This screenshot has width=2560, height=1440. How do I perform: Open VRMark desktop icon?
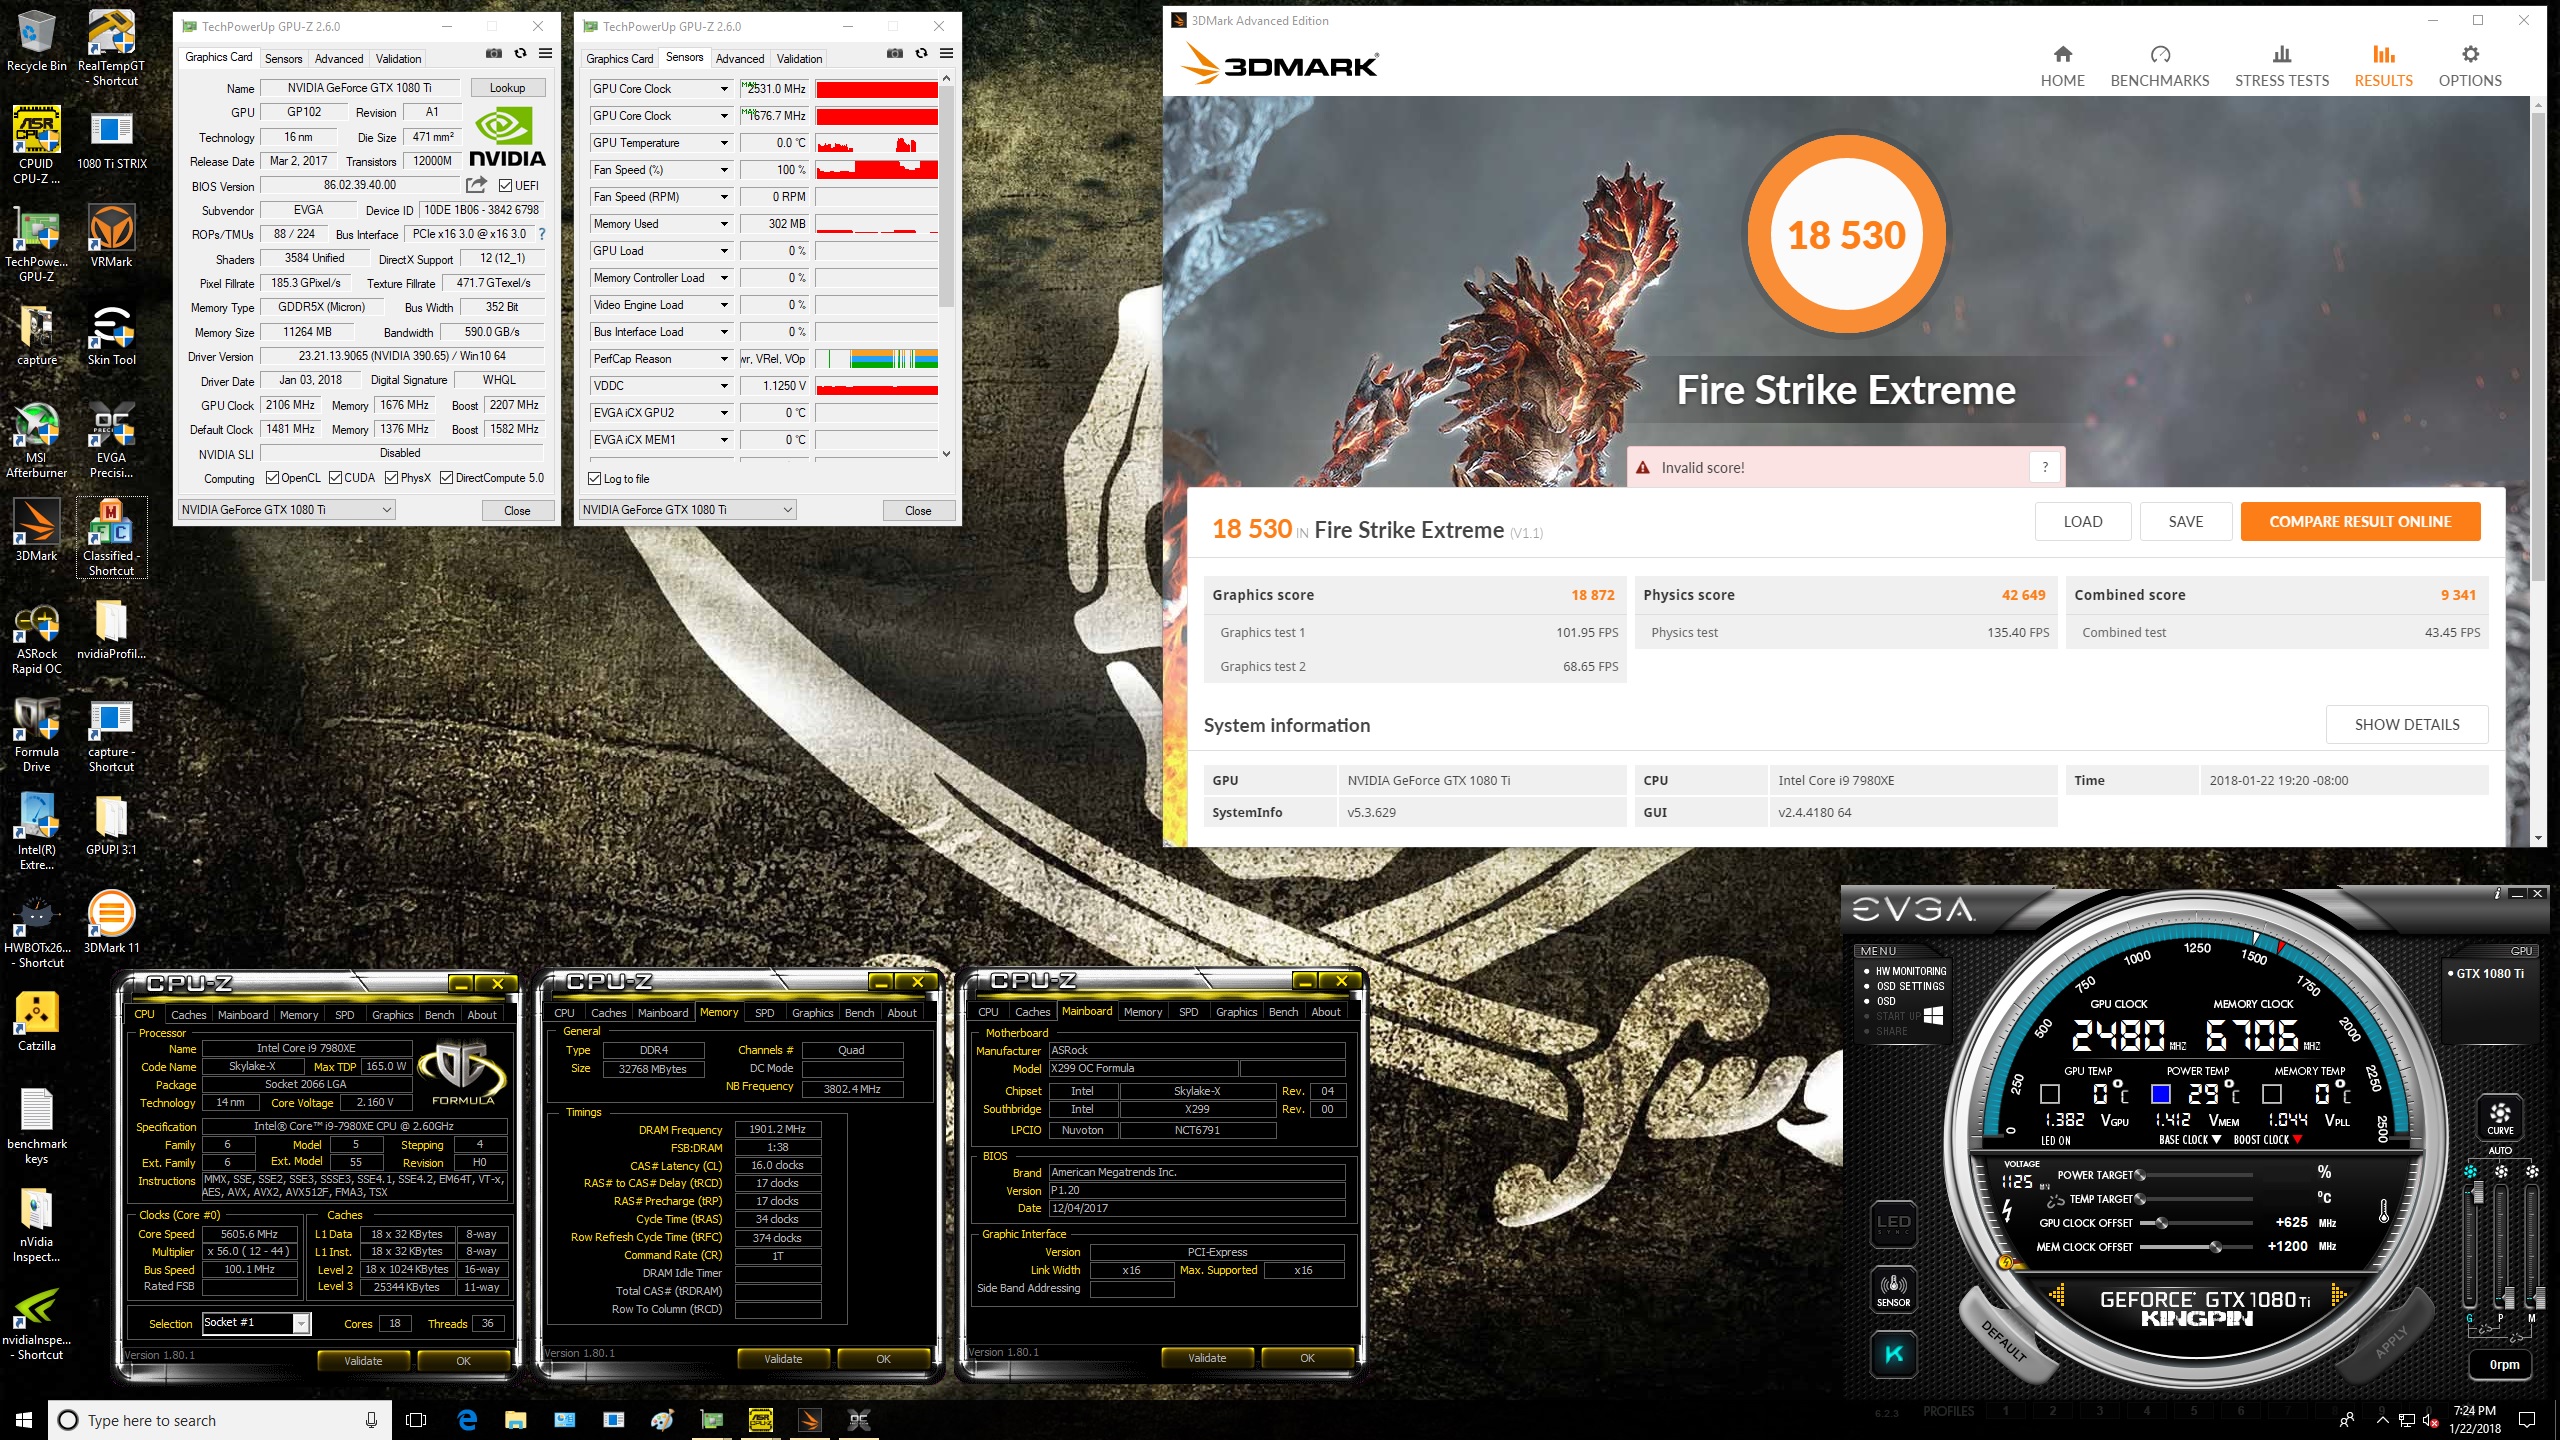pyautogui.click(x=111, y=236)
